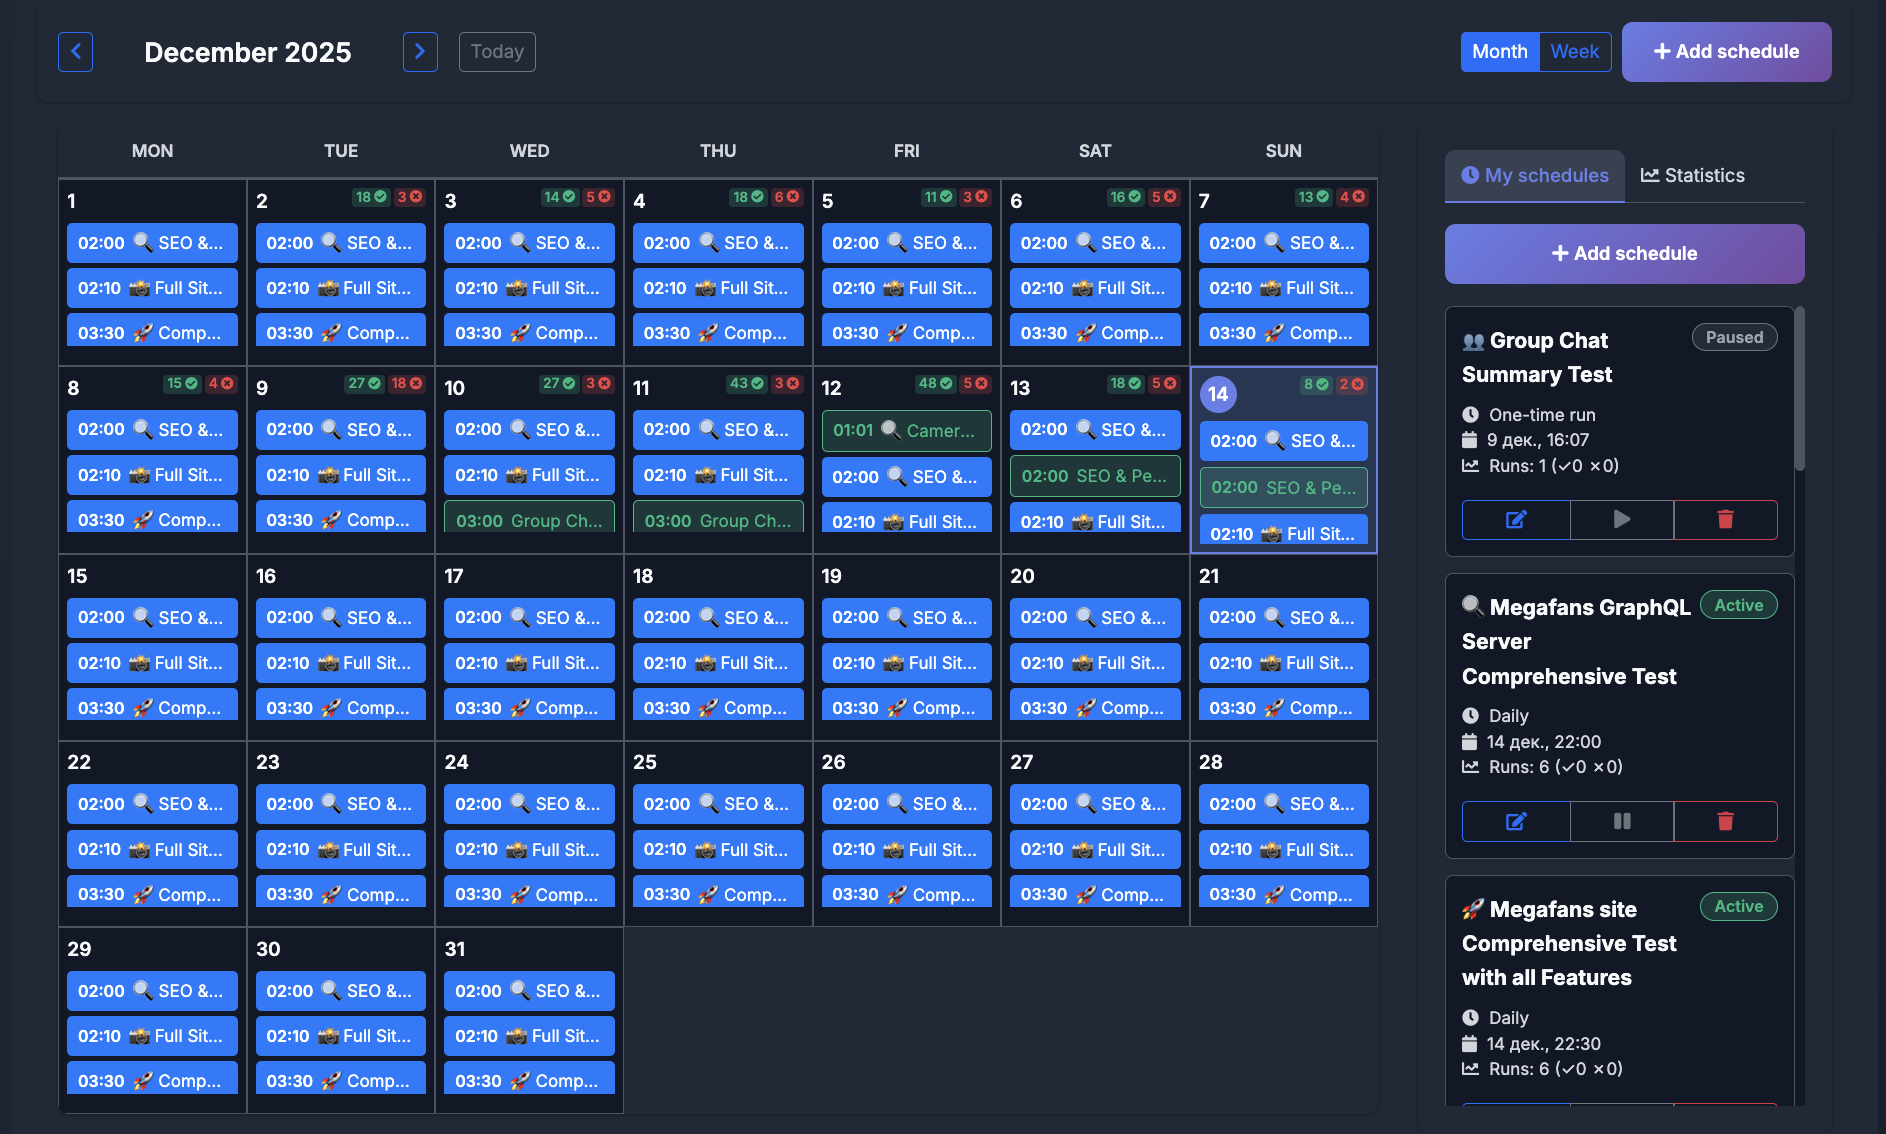Viewport: 1886px width, 1134px height.
Task: Open the Statistics tab
Action: tap(1692, 175)
